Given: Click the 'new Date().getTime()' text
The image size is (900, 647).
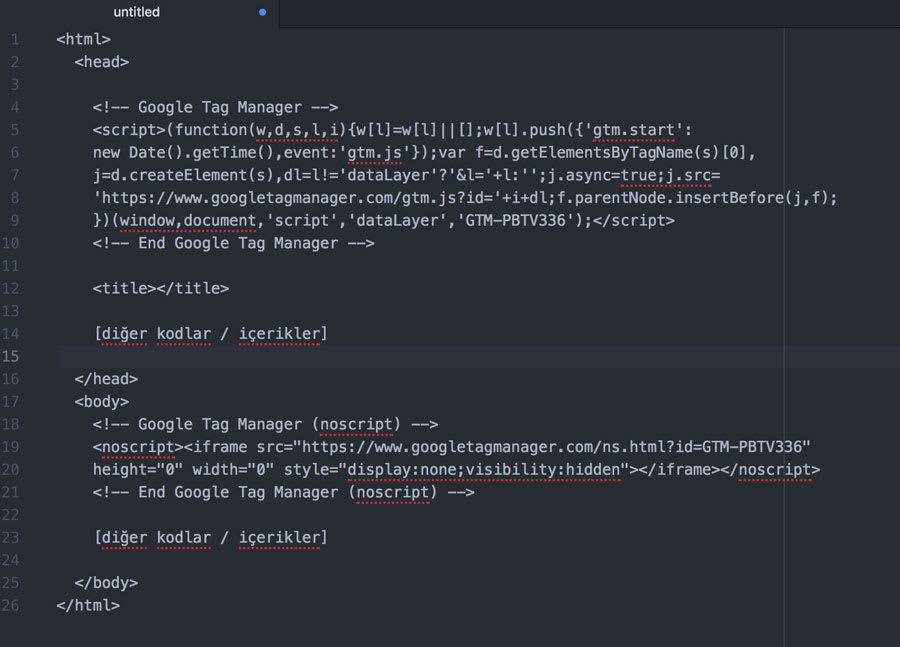Looking at the screenshot, I should pos(184,153).
